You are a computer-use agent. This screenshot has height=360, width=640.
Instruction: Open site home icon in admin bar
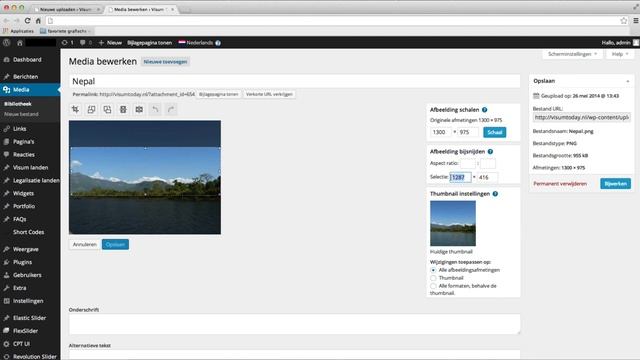[x=19, y=42]
